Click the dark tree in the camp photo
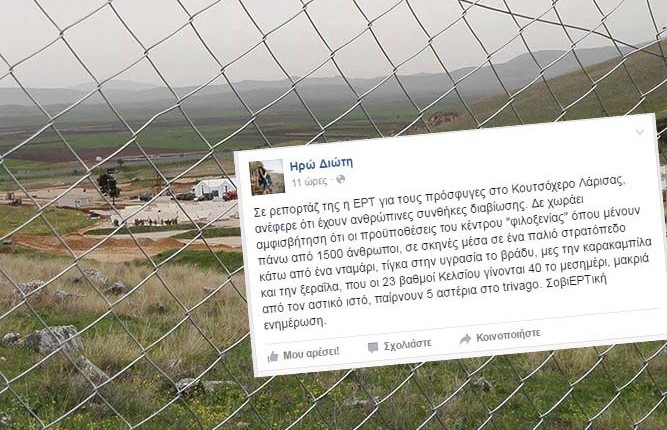667x430 pixels. pyautogui.click(x=109, y=186)
